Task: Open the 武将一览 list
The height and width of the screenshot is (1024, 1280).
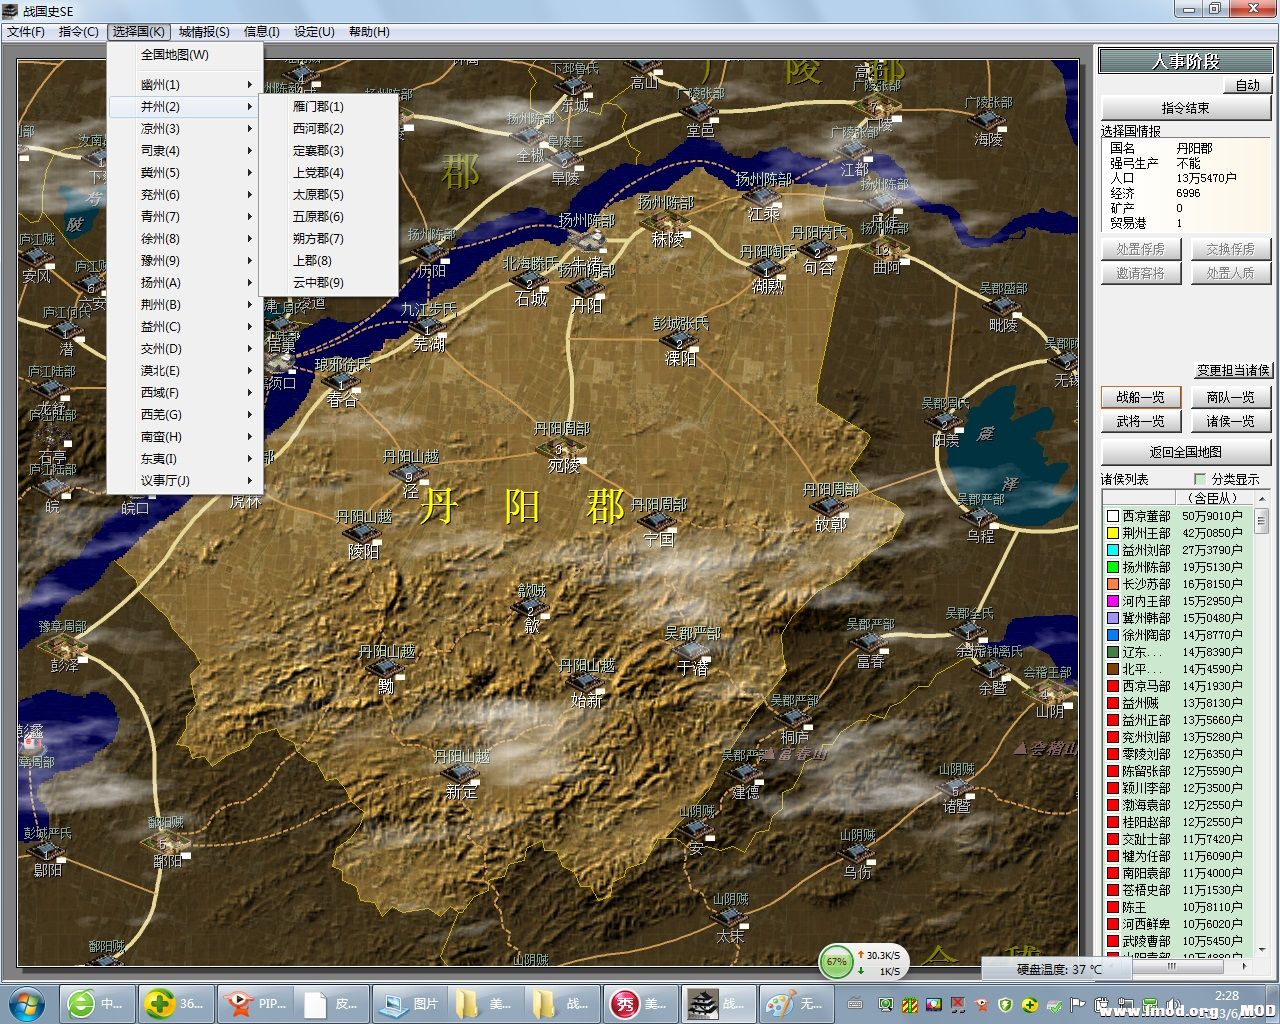Action: click(x=1140, y=422)
